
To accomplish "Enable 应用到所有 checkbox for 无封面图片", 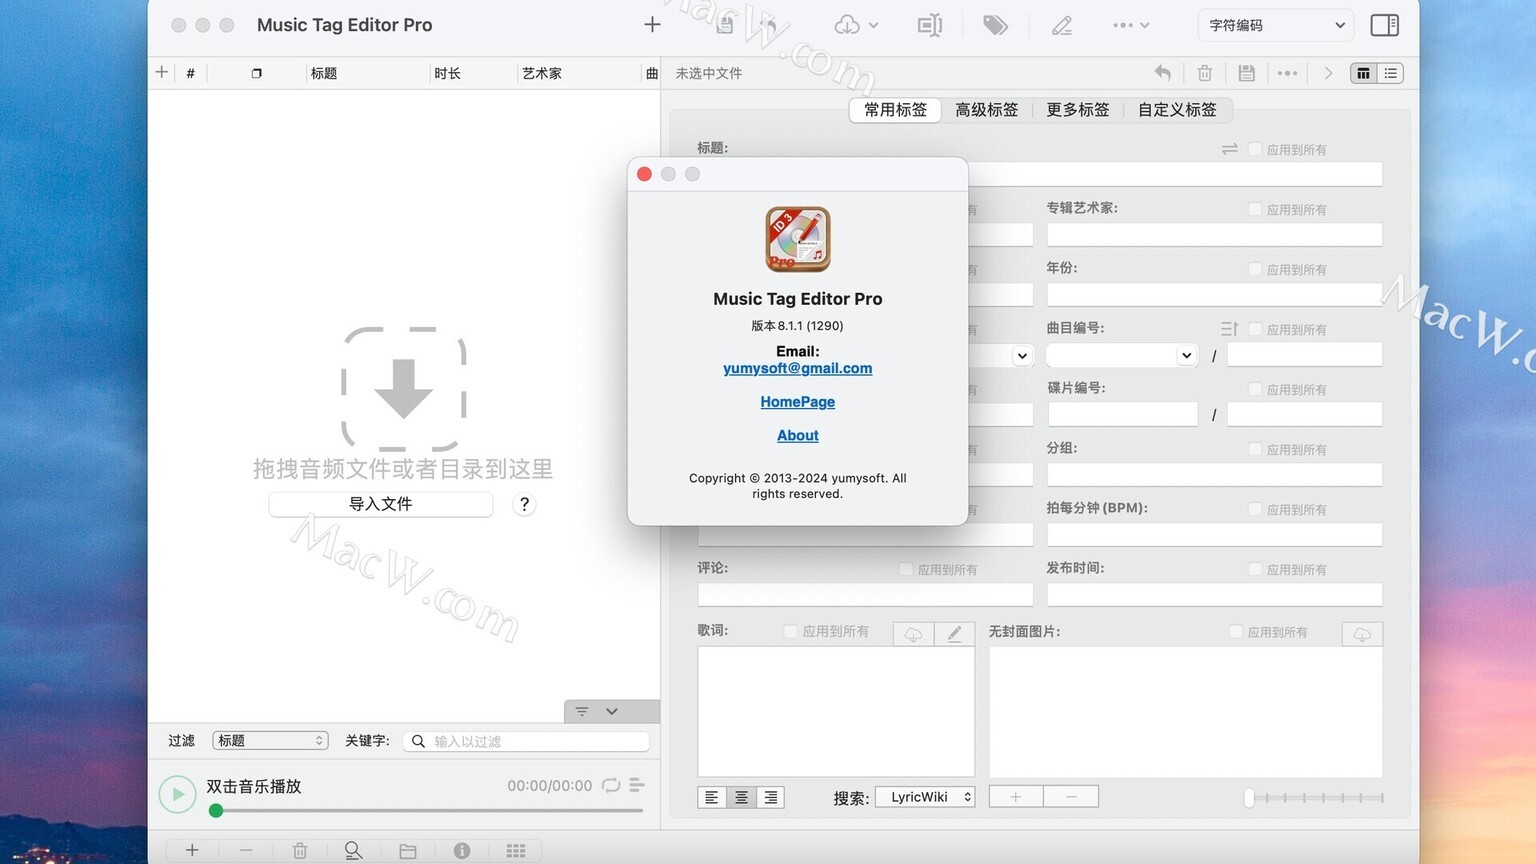I will (x=1236, y=631).
